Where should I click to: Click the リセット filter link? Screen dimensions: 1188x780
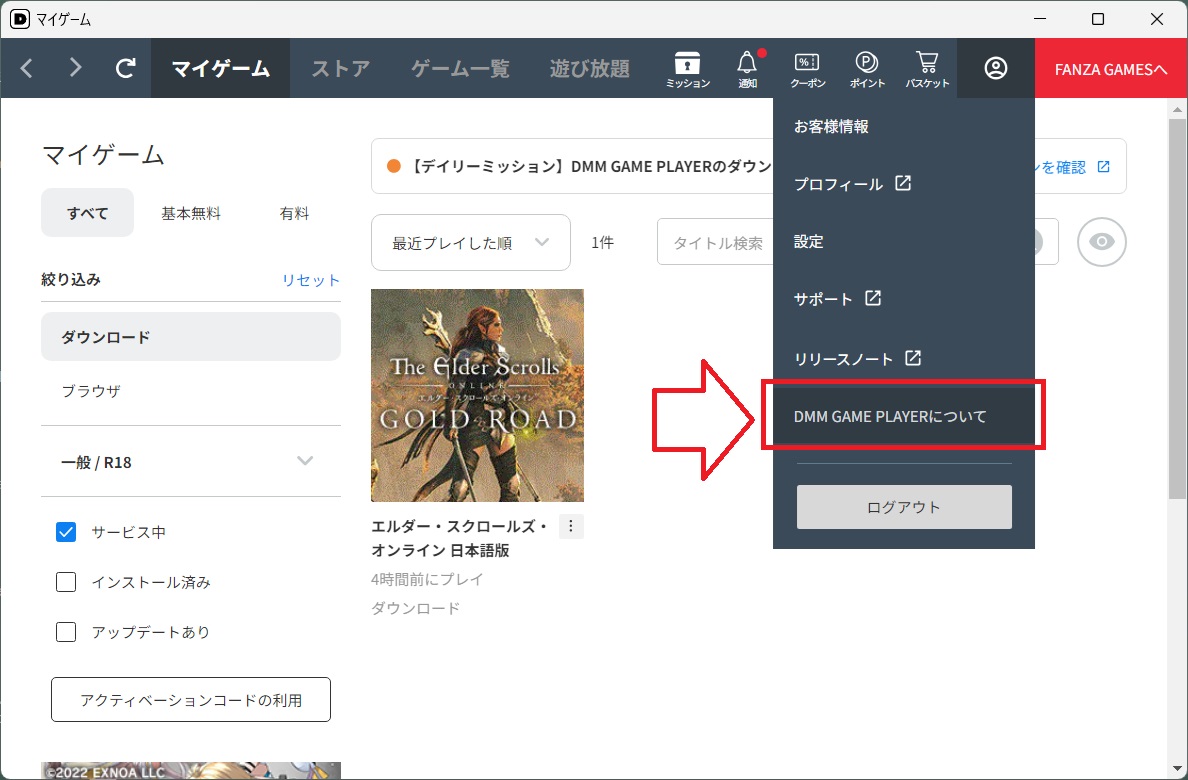click(311, 280)
